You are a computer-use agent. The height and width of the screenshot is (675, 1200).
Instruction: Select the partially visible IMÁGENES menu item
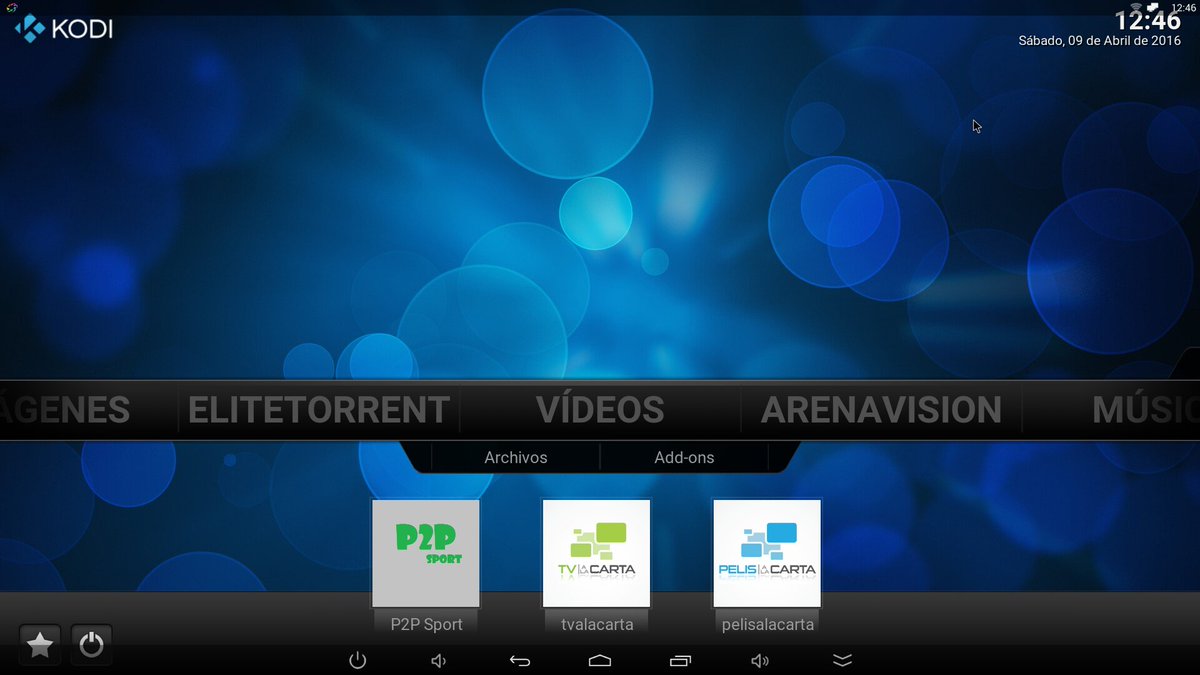[x=65, y=410]
